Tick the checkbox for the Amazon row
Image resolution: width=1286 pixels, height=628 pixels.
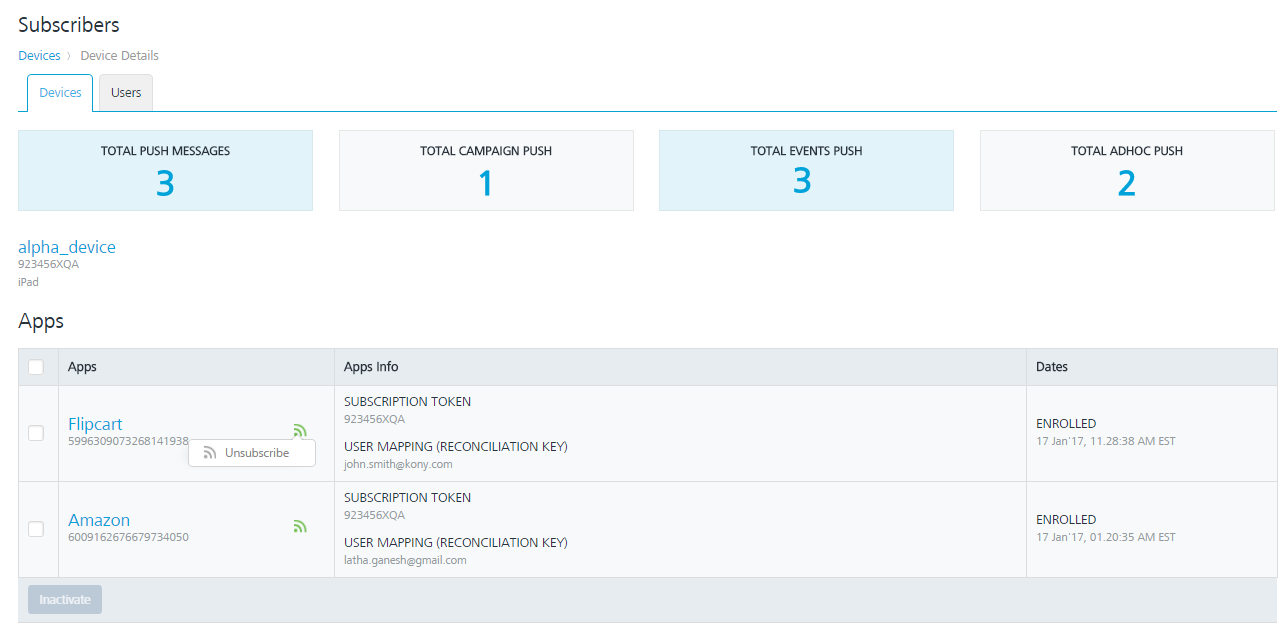[36, 529]
